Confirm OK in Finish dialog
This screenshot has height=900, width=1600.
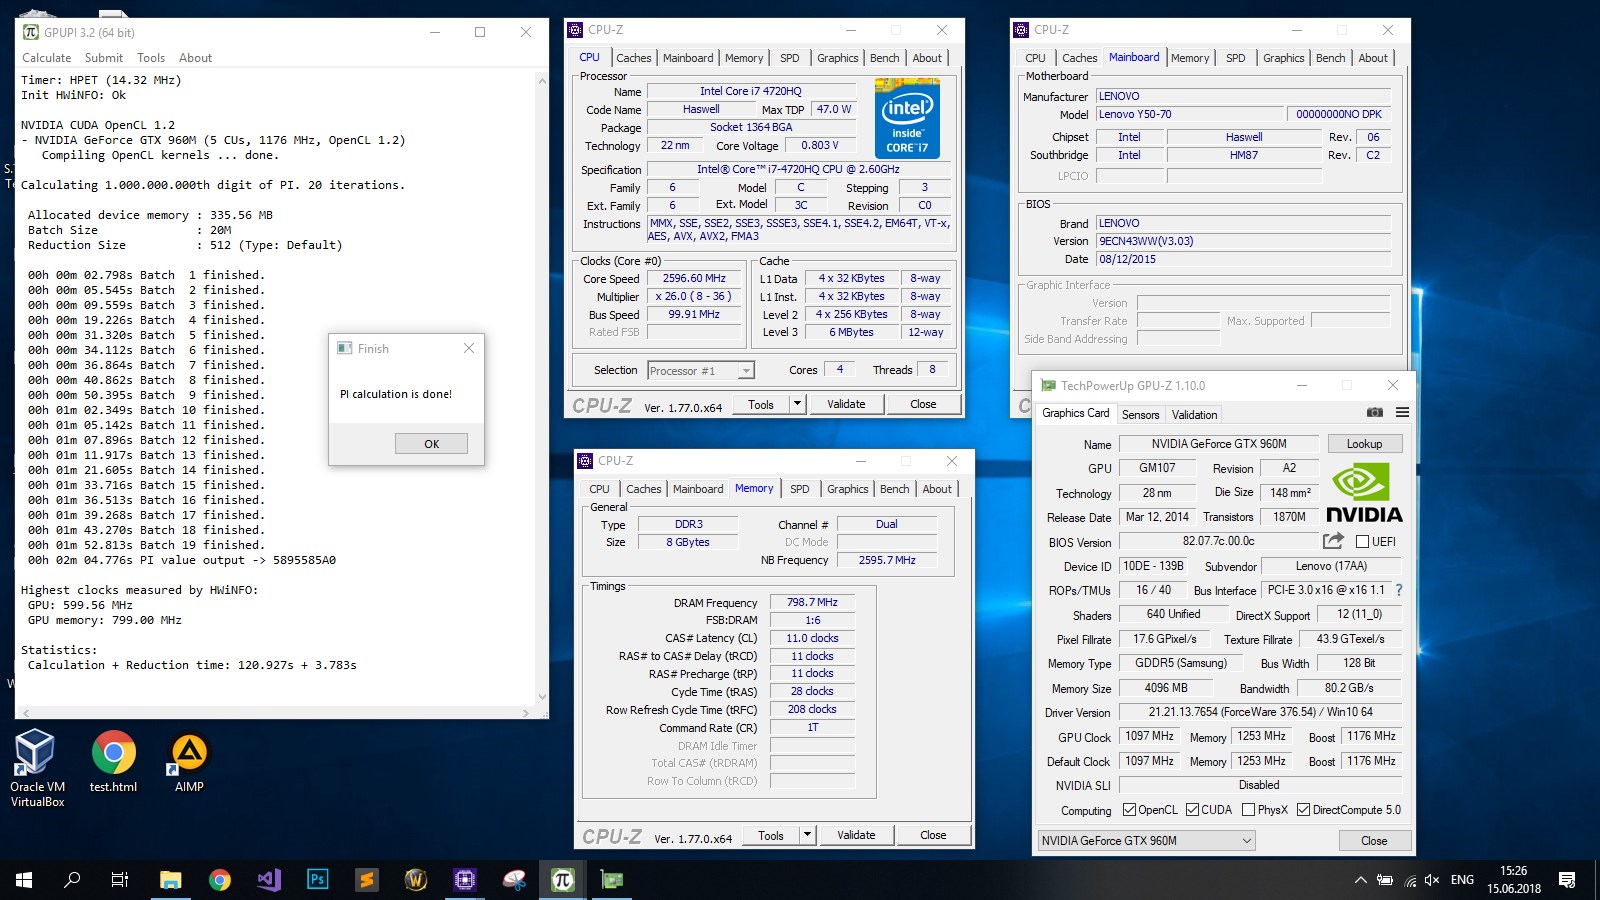pos(431,444)
